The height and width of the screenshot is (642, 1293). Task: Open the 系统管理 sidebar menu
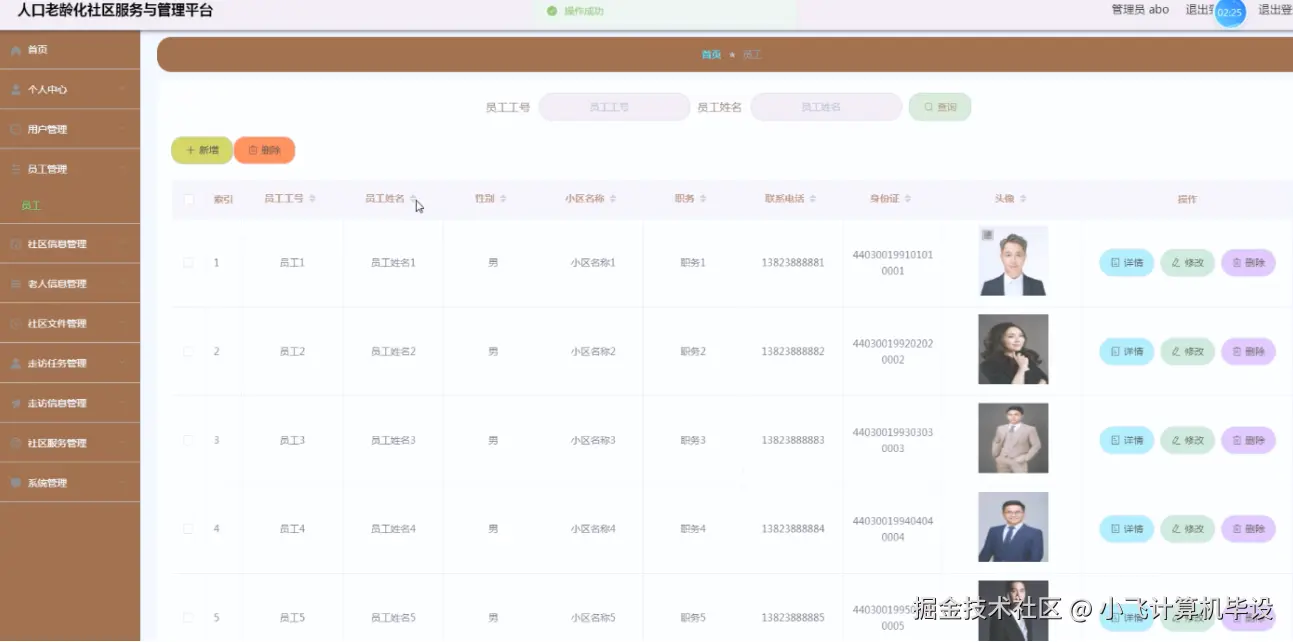click(70, 483)
